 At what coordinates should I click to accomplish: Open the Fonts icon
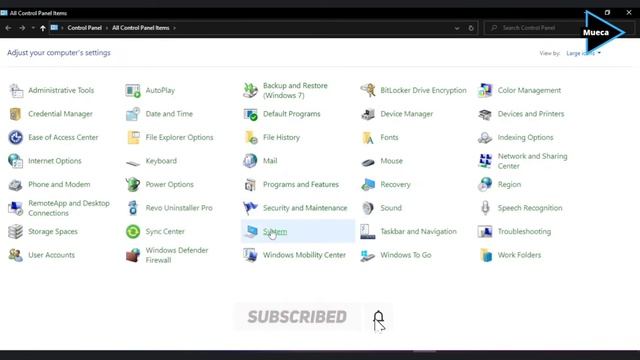(368, 137)
